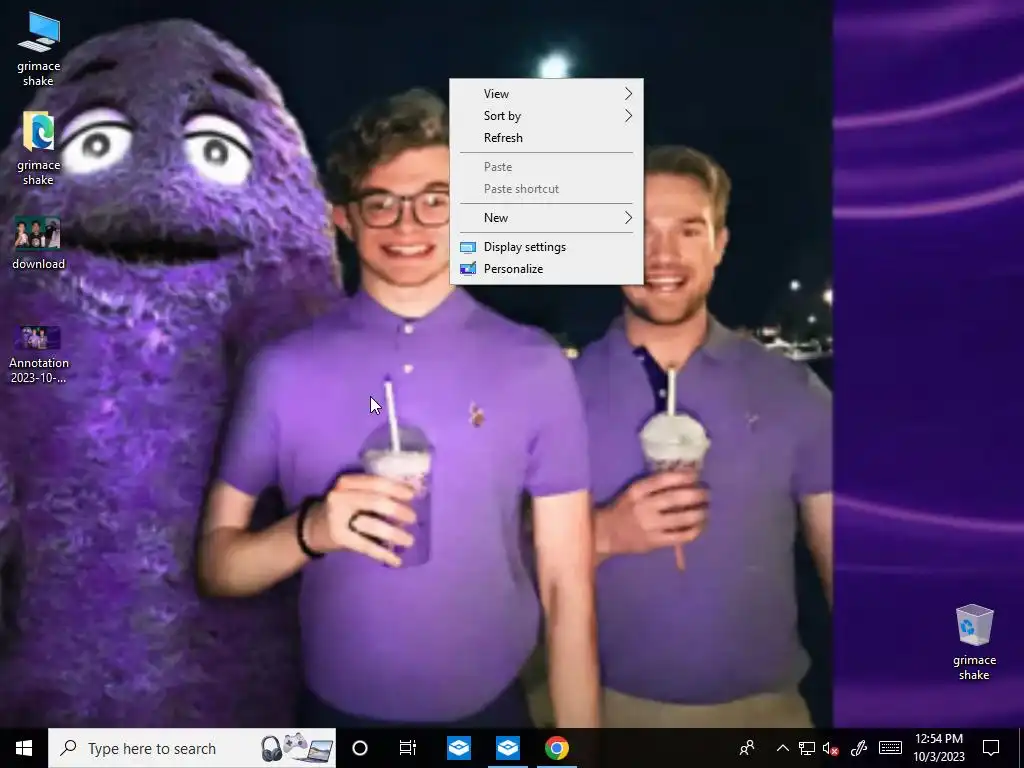Open the New submenu
The height and width of the screenshot is (768, 1024).
[x=547, y=217]
